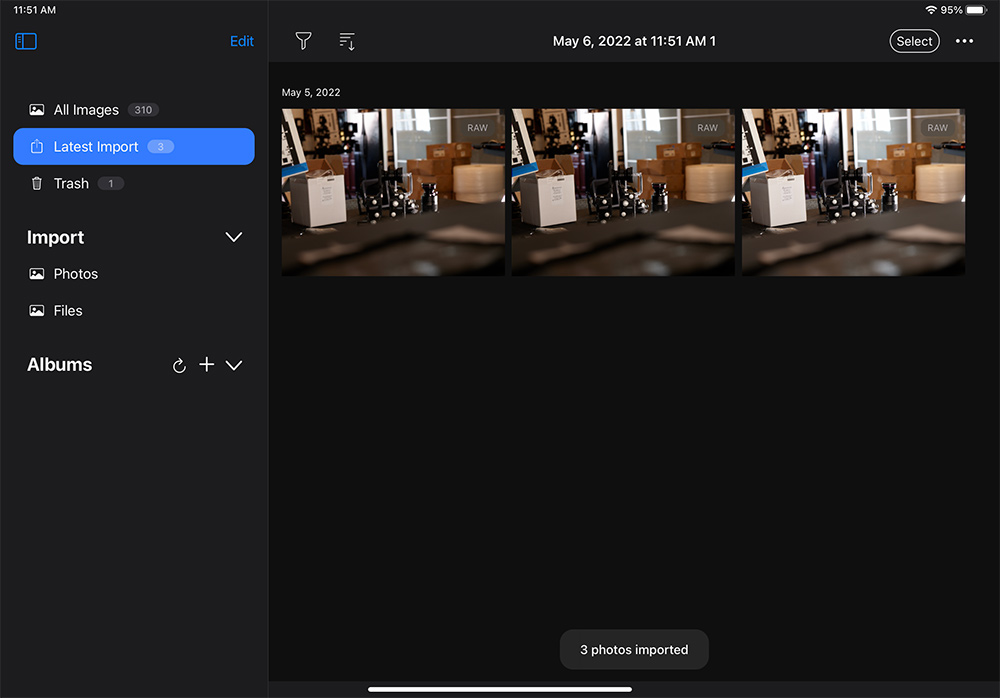The image size is (1000, 698).
Task: Click the Files import icon
Action: click(x=37, y=311)
